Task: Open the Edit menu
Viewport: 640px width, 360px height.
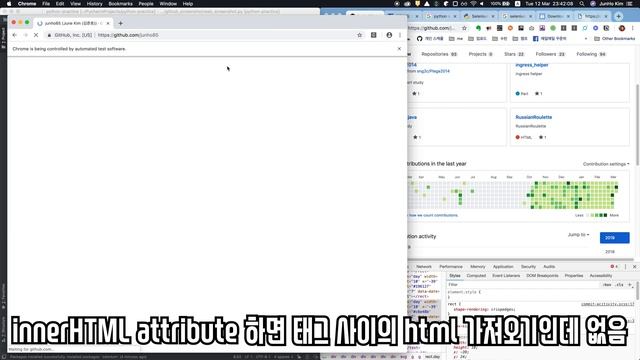Action: (60, 4)
